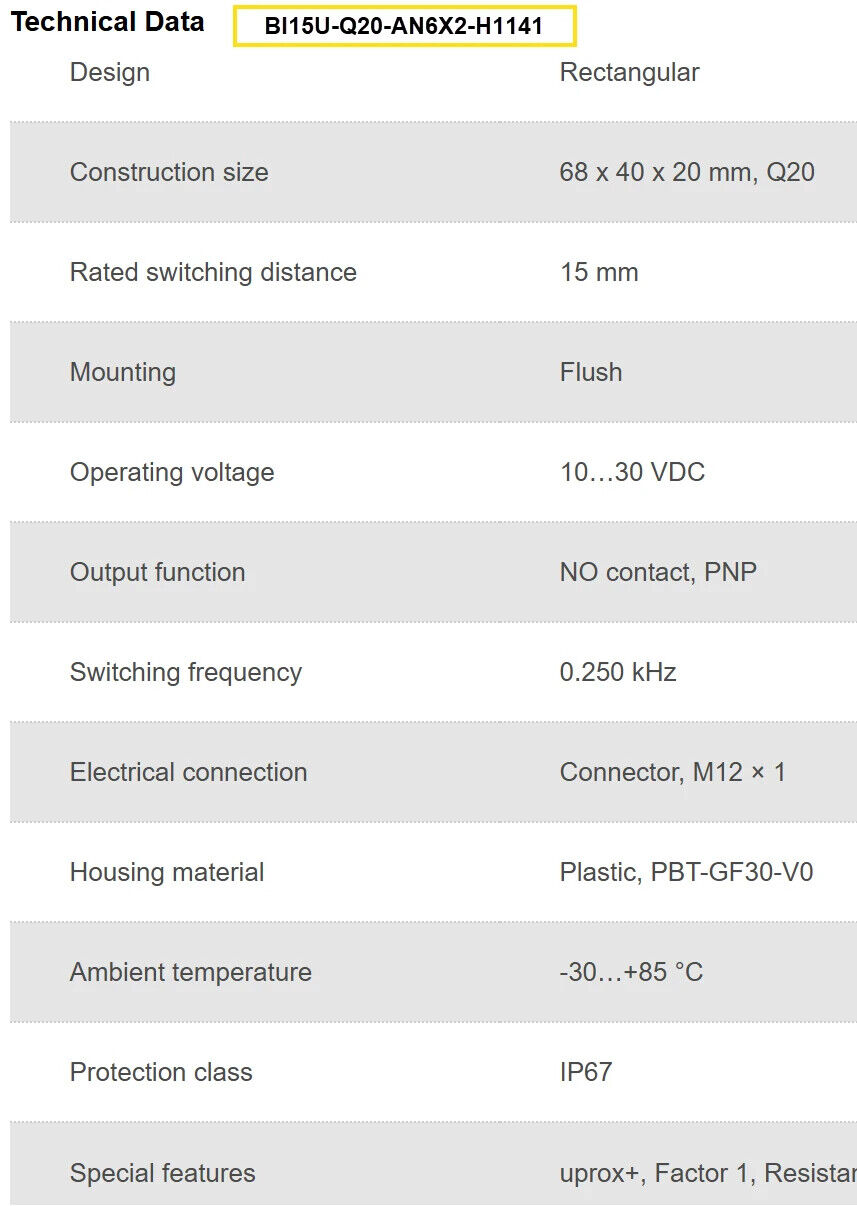This screenshot has width=857, height=1206.
Task: Click the 15 mm switching distance value
Action: tap(599, 272)
